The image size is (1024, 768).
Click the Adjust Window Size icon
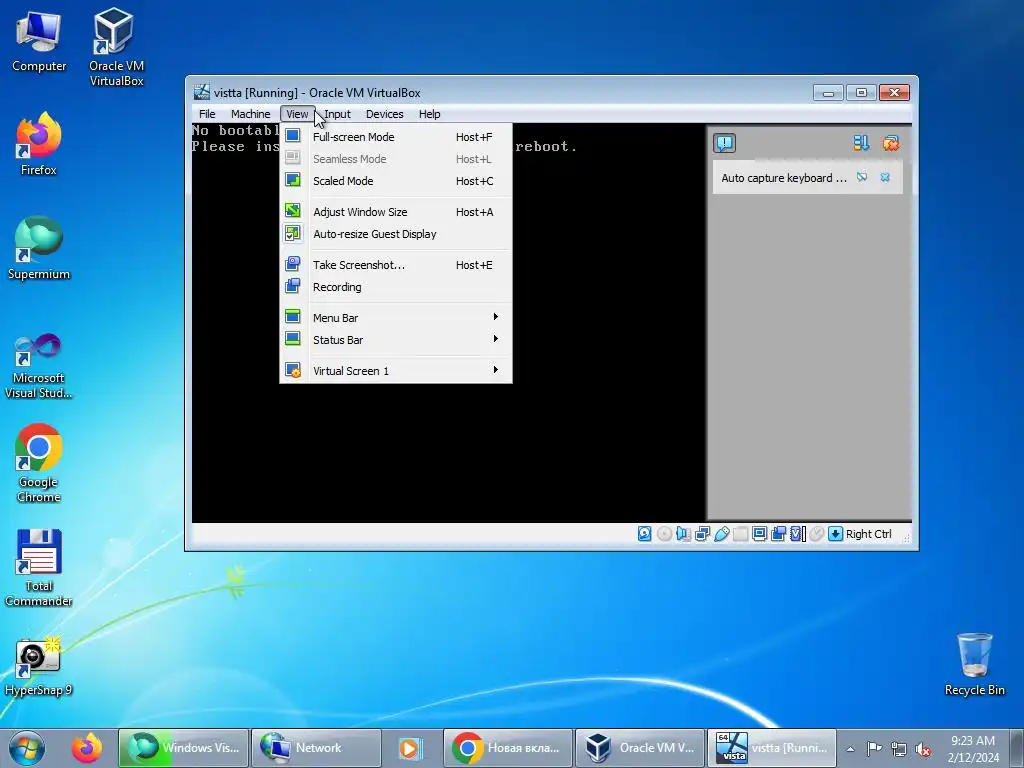point(293,210)
